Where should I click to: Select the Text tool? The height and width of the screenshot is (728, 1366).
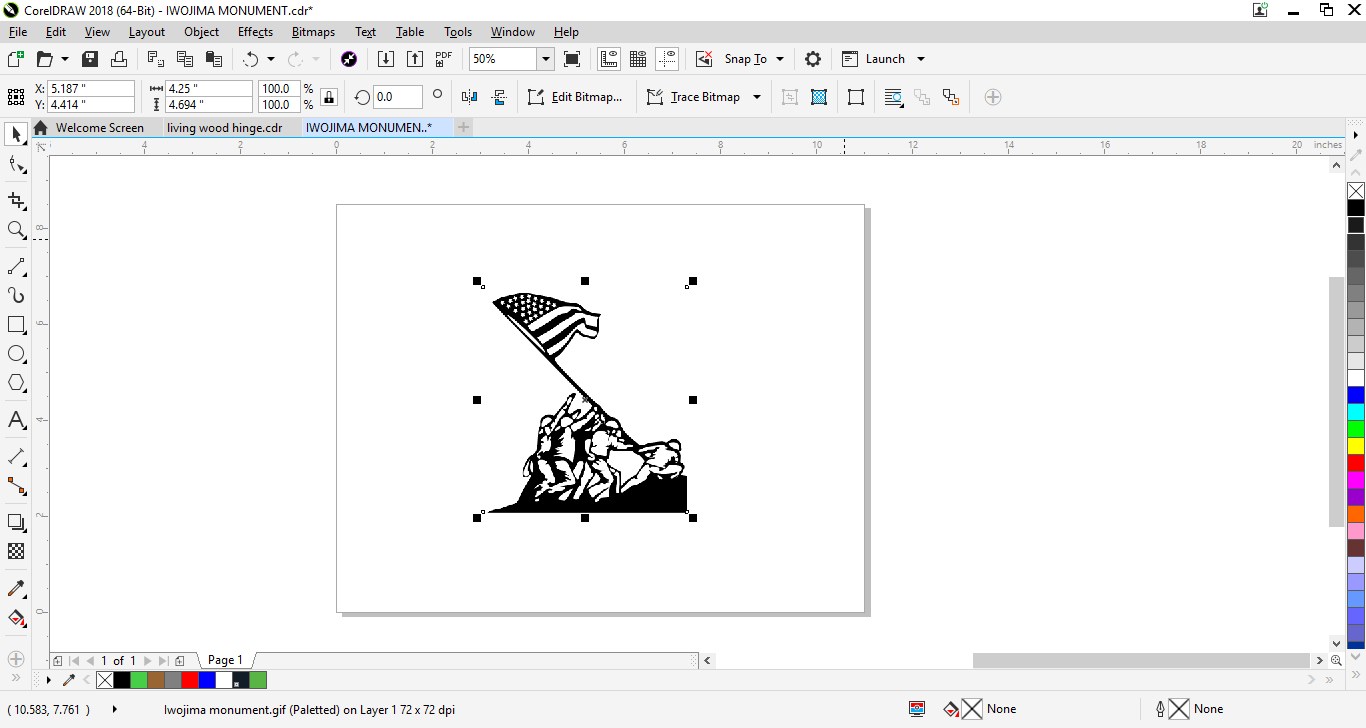click(x=16, y=419)
